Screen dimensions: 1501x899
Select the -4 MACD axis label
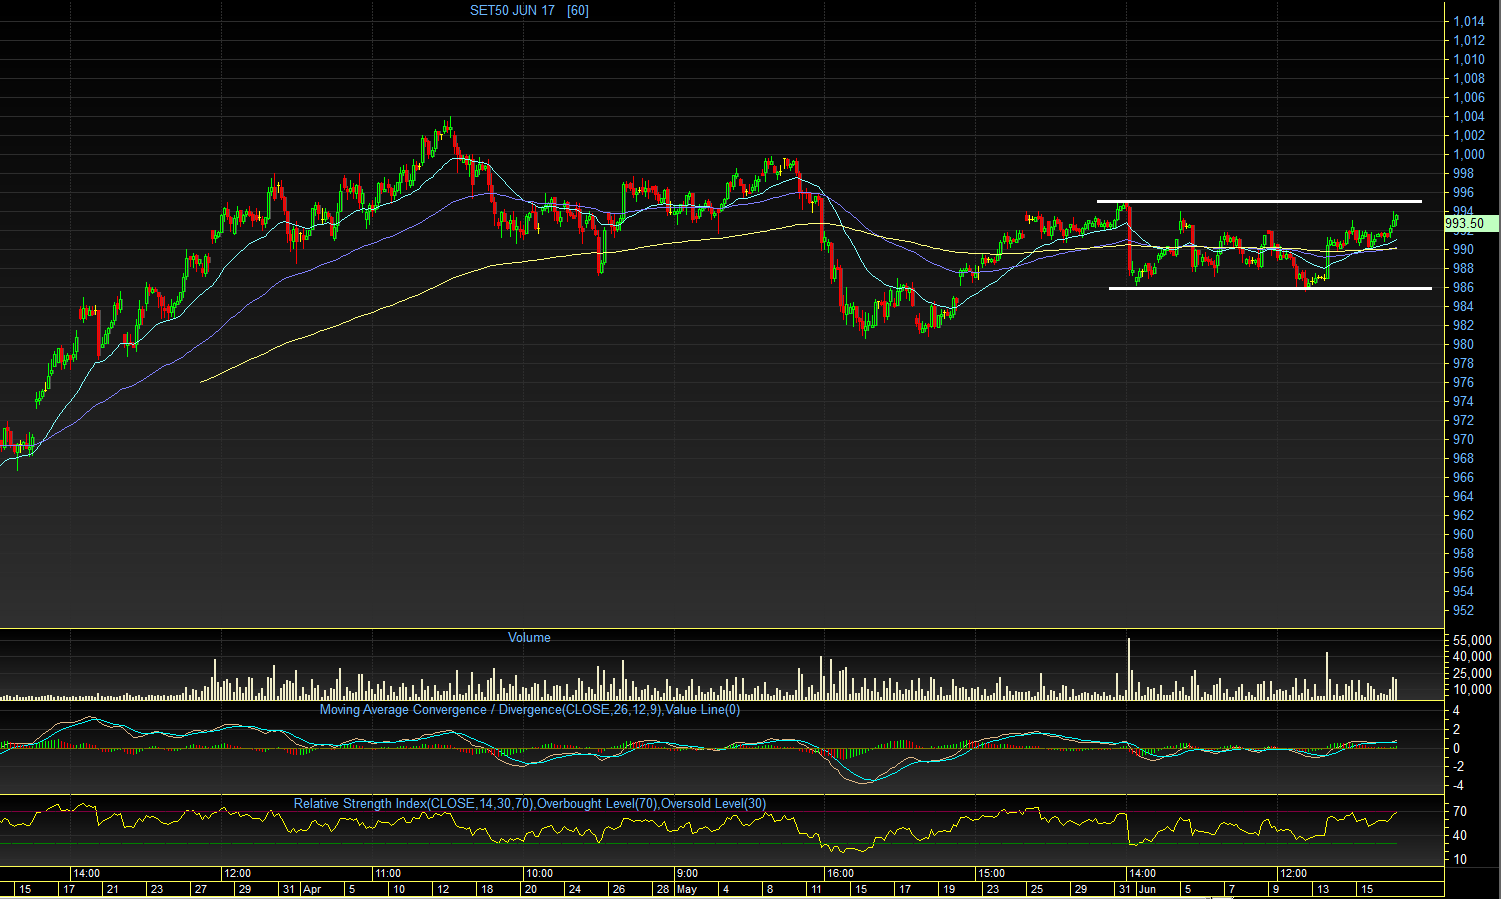click(x=1459, y=786)
